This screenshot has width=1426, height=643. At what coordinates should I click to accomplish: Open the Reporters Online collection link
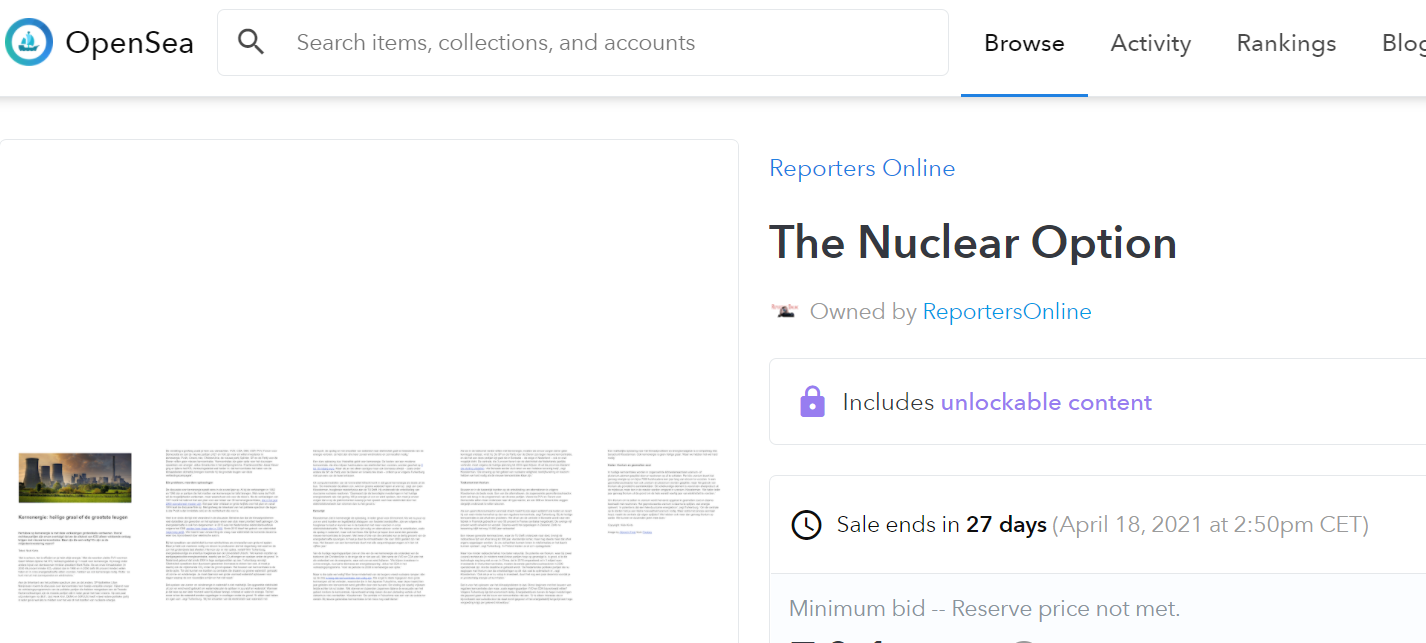coord(861,168)
